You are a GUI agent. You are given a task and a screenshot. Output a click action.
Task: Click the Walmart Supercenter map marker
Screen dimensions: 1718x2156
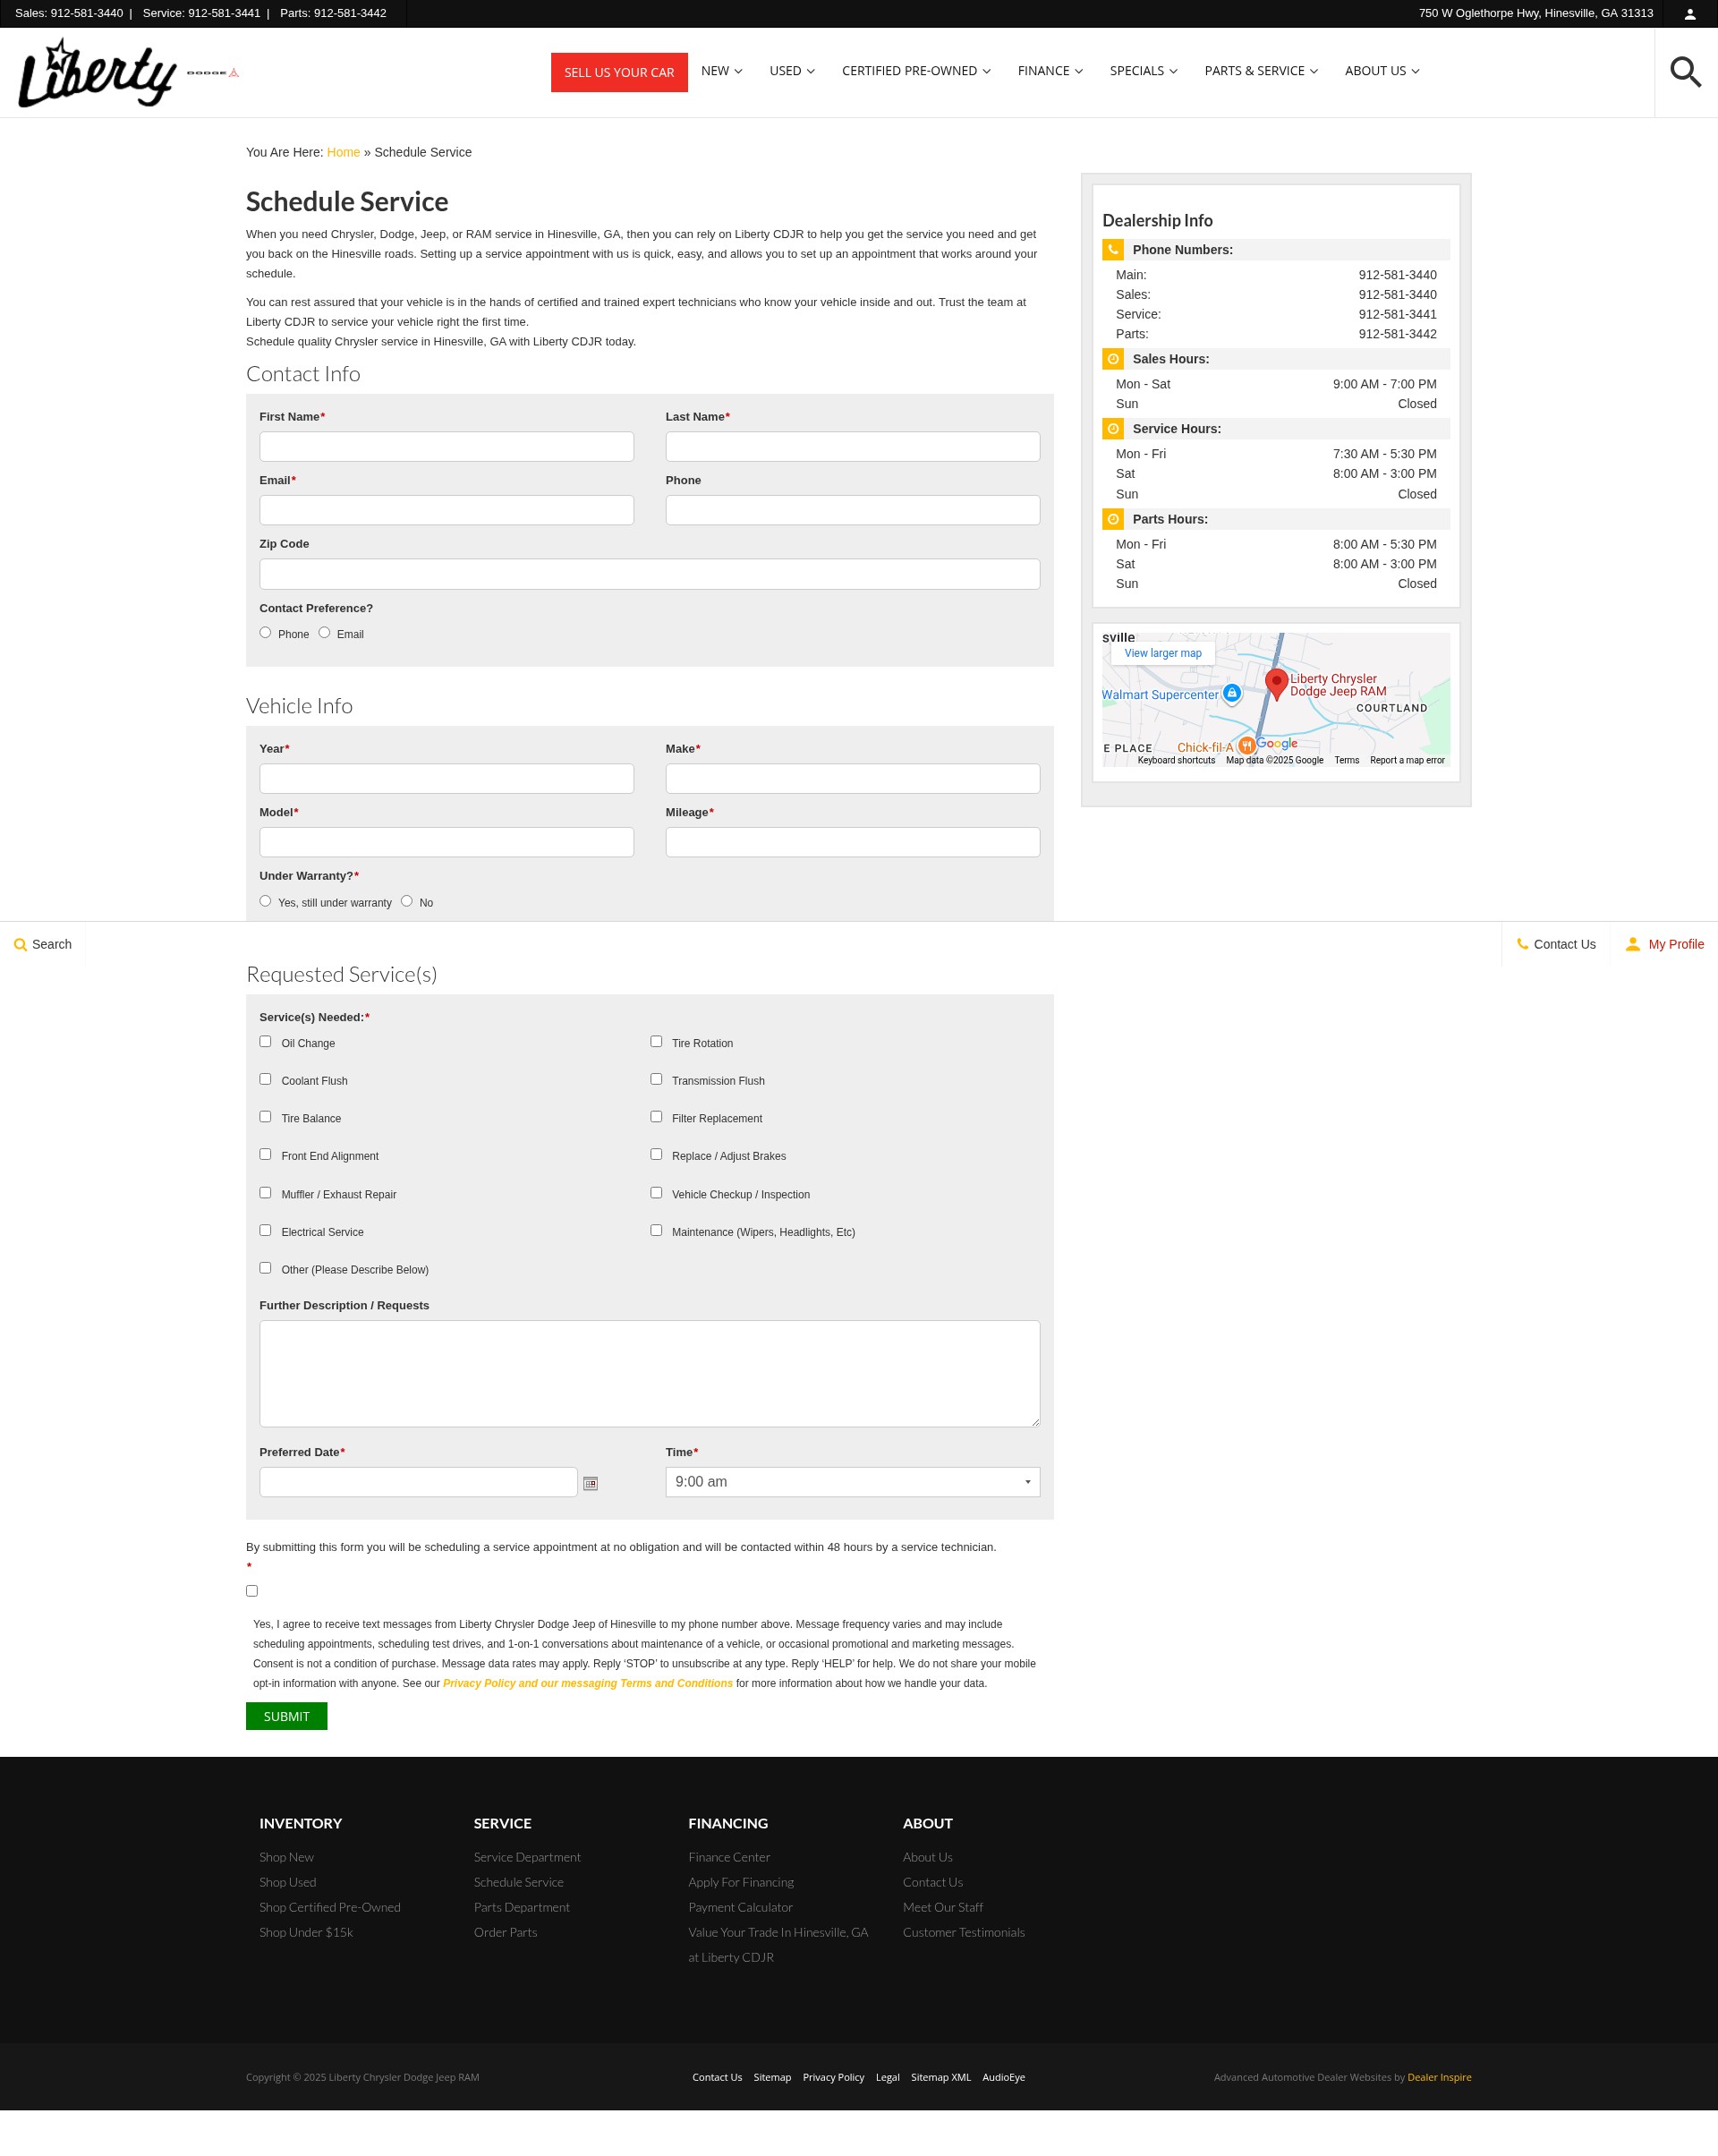[1232, 694]
